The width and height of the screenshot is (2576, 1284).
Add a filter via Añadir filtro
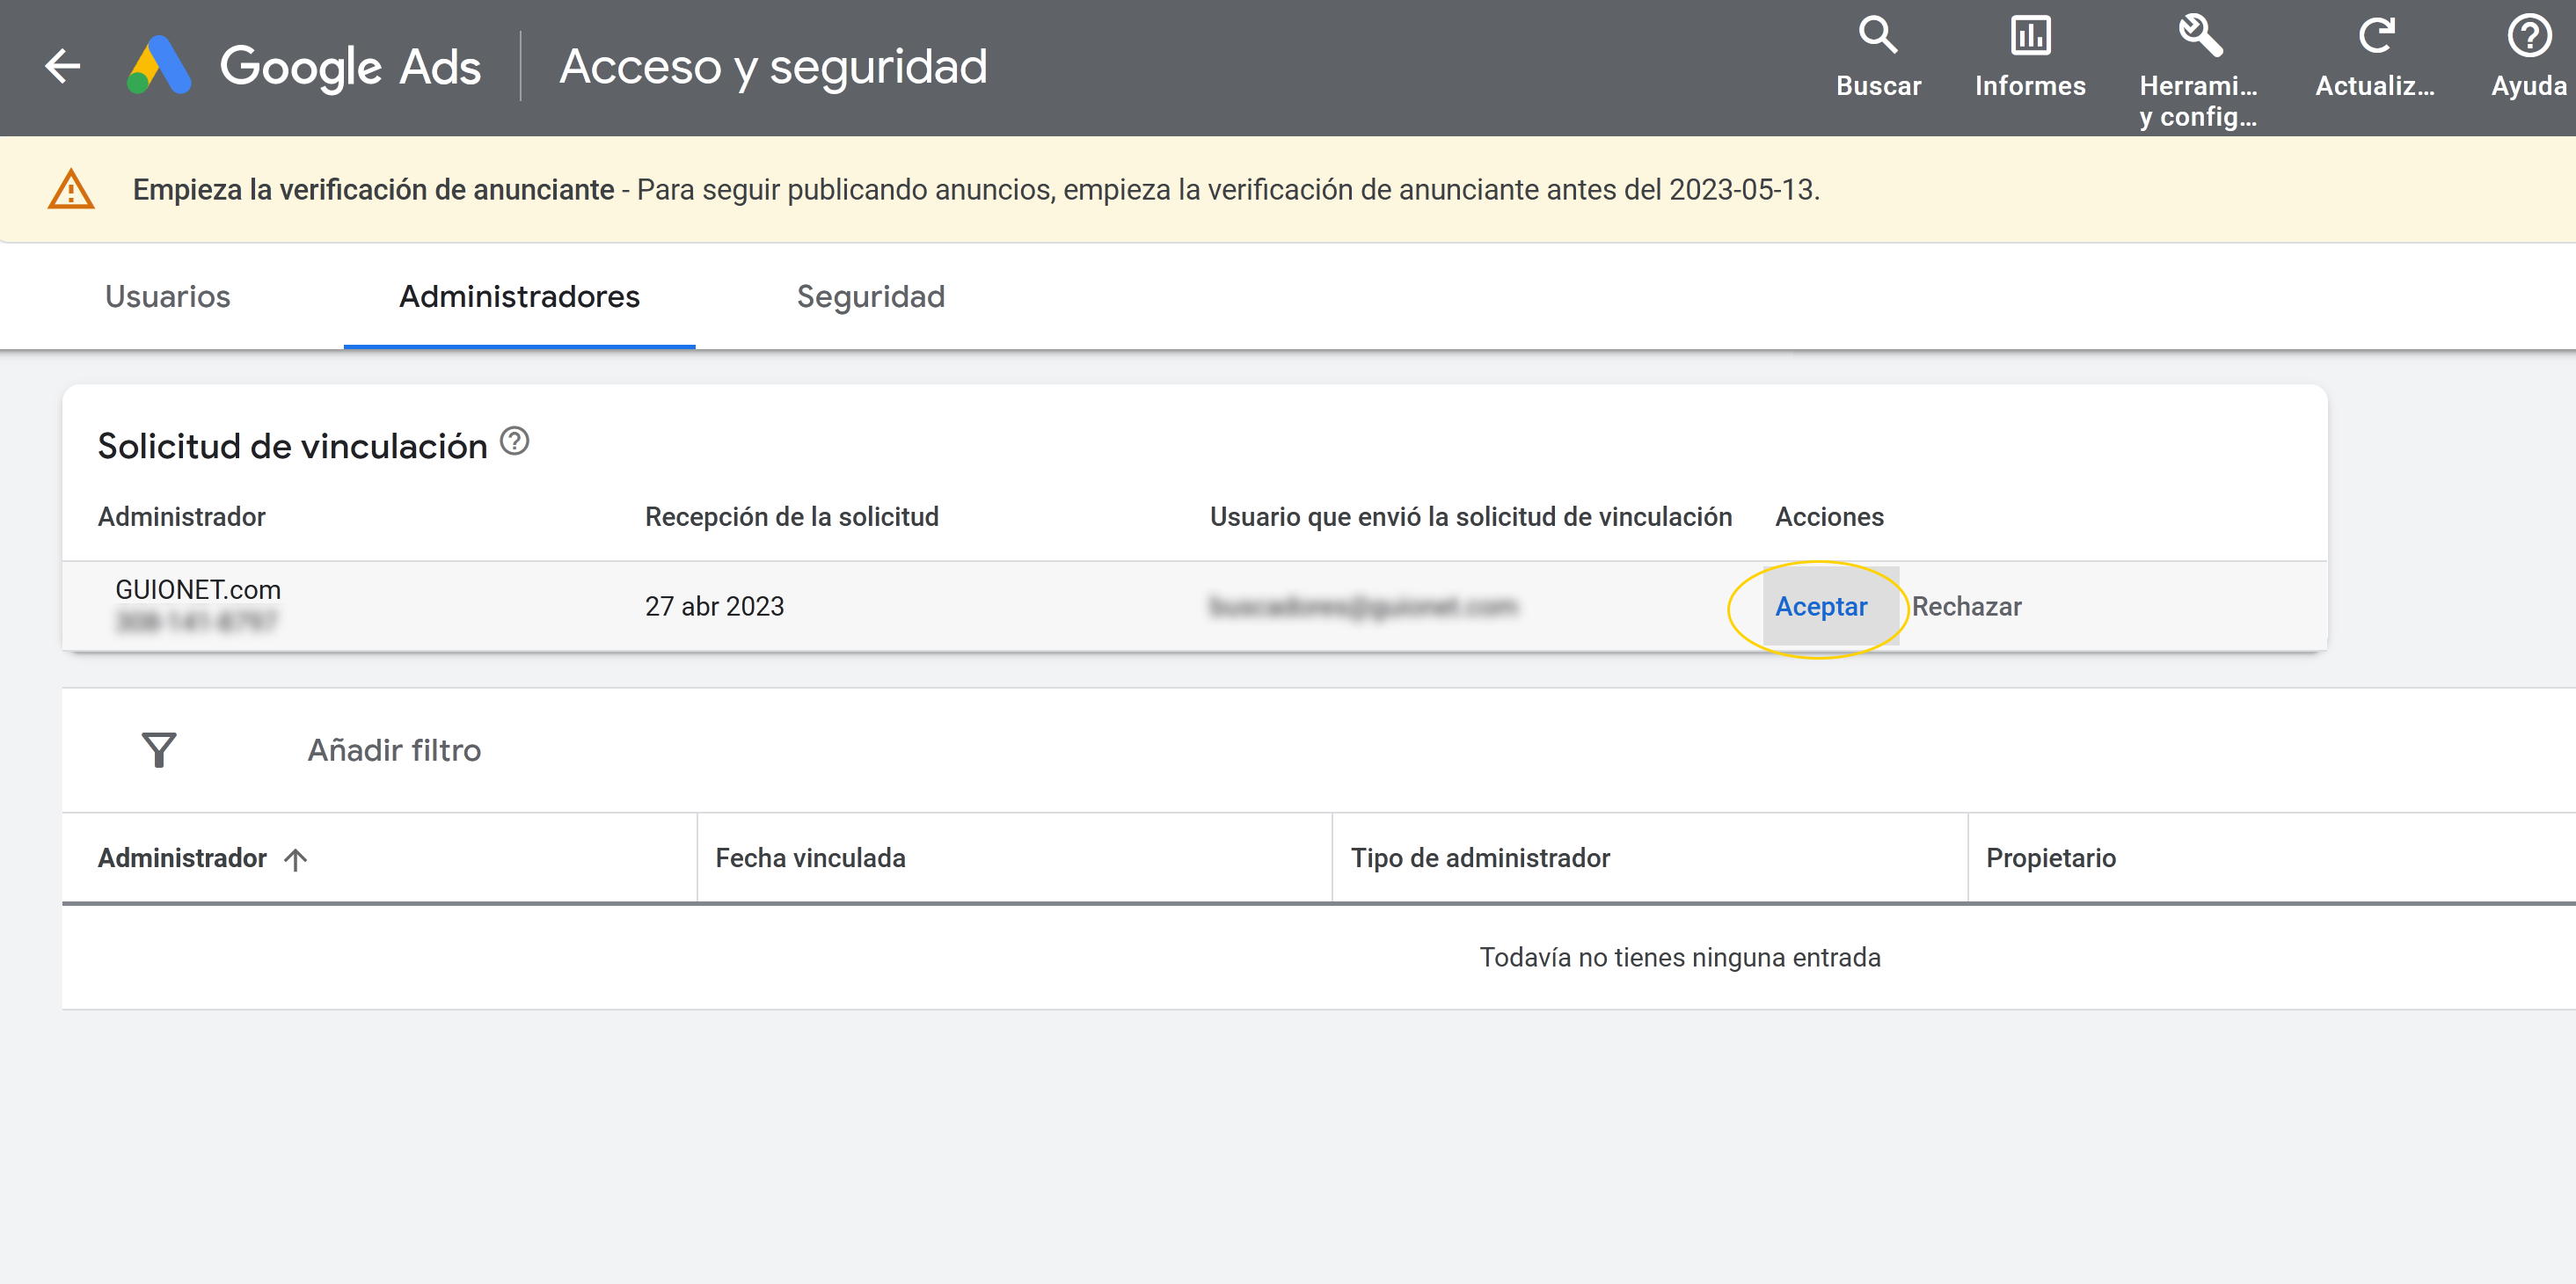[x=394, y=750]
